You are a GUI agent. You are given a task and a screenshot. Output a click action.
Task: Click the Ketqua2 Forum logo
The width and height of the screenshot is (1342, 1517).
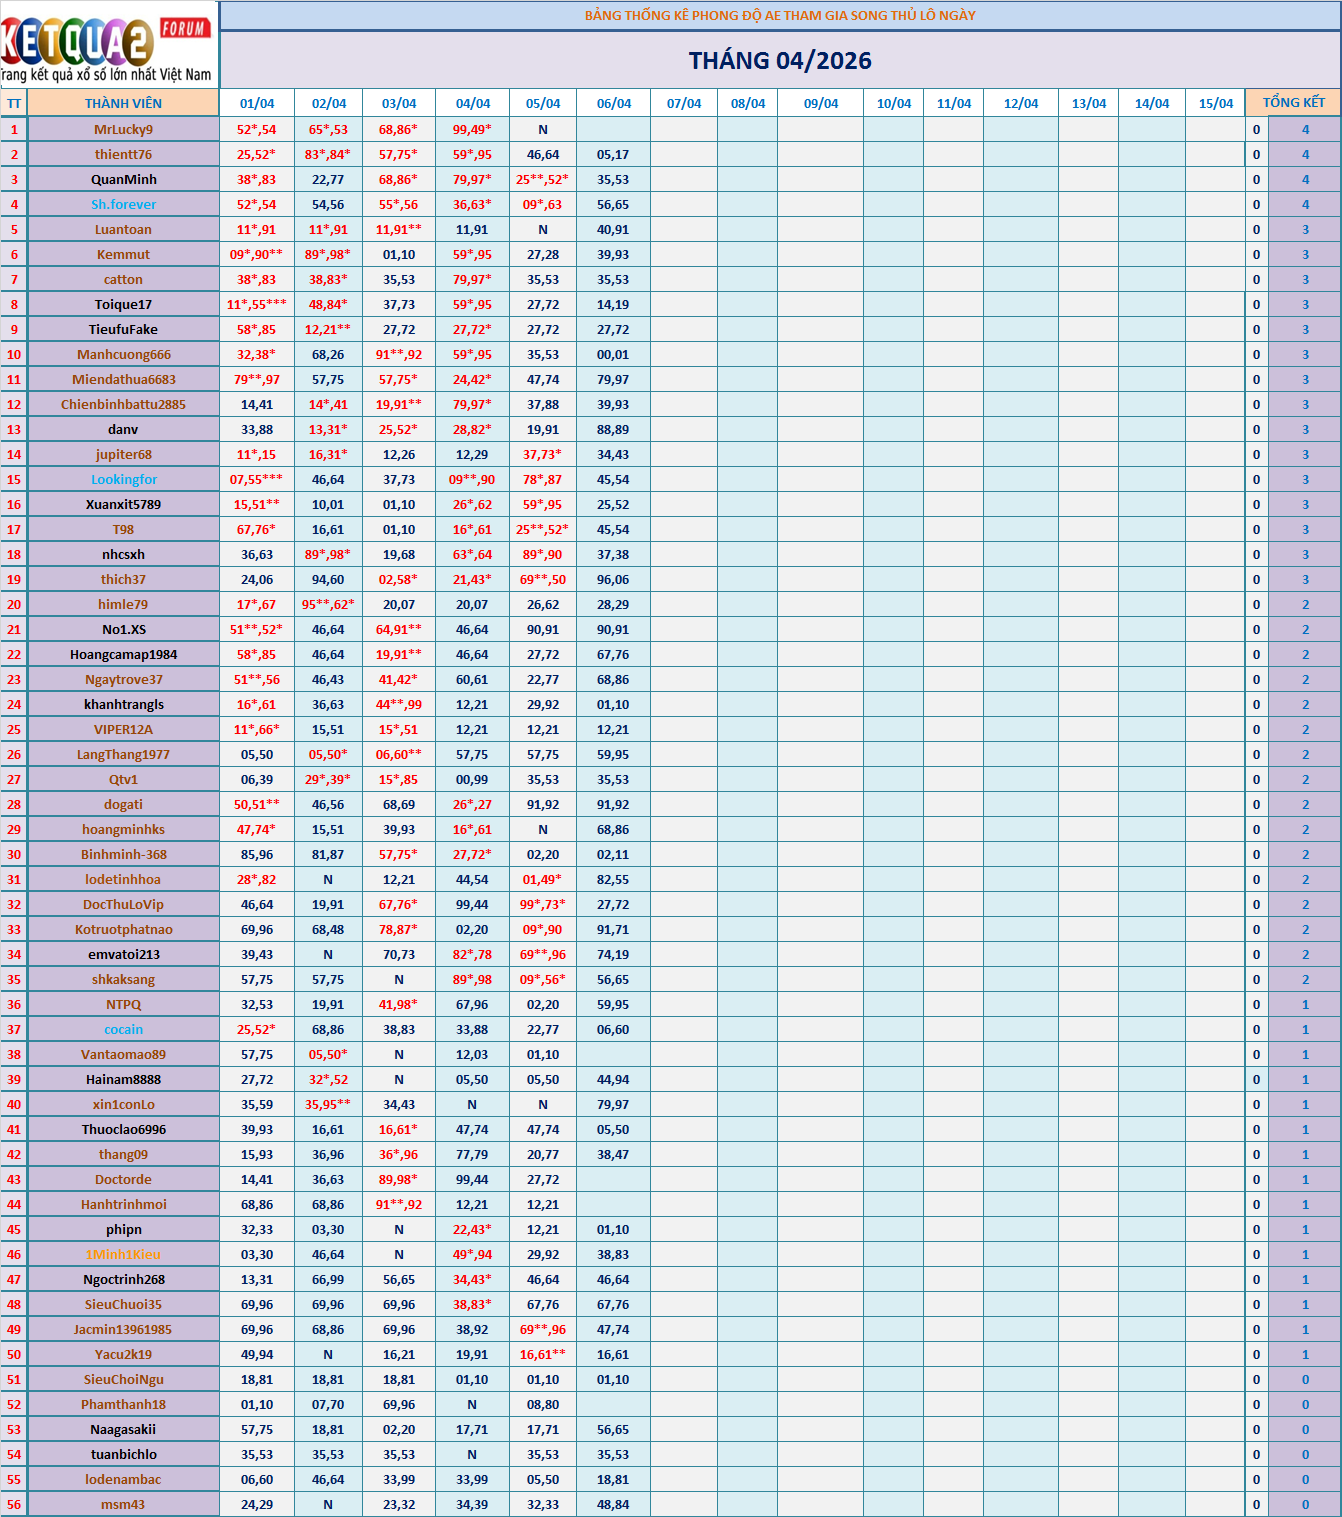tap(108, 45)
